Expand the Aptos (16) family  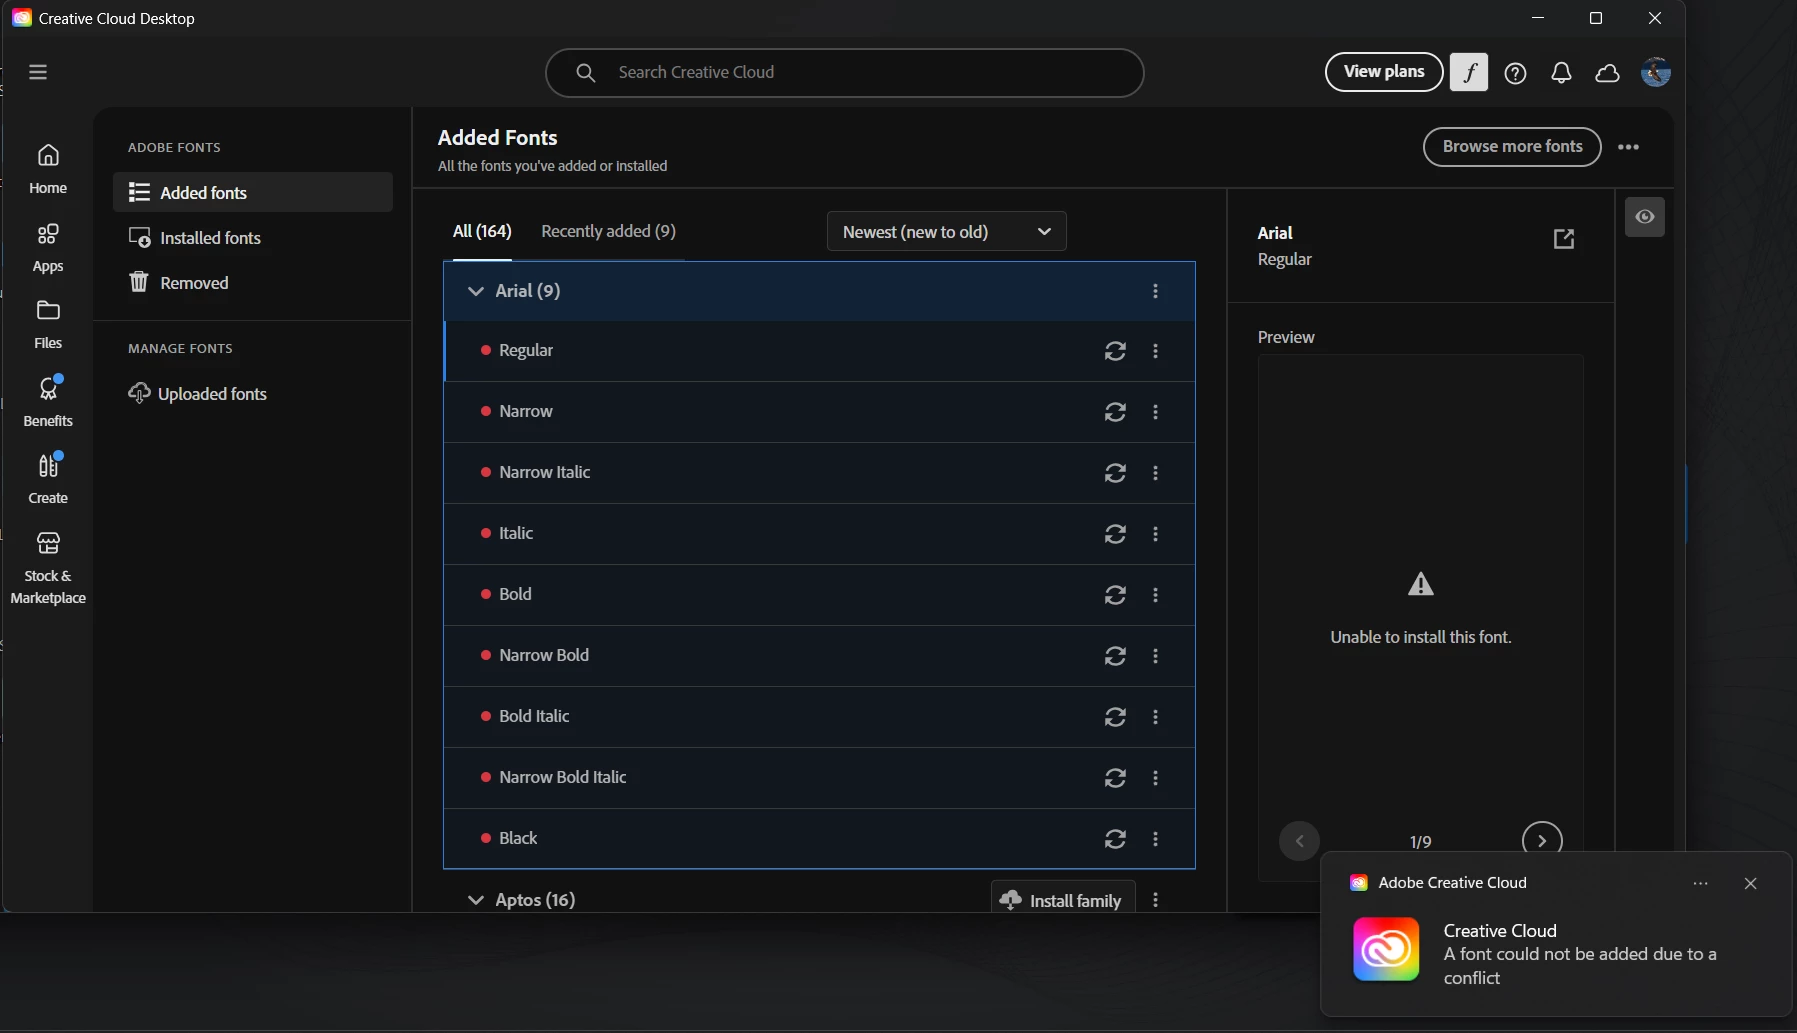pos(476,900)
